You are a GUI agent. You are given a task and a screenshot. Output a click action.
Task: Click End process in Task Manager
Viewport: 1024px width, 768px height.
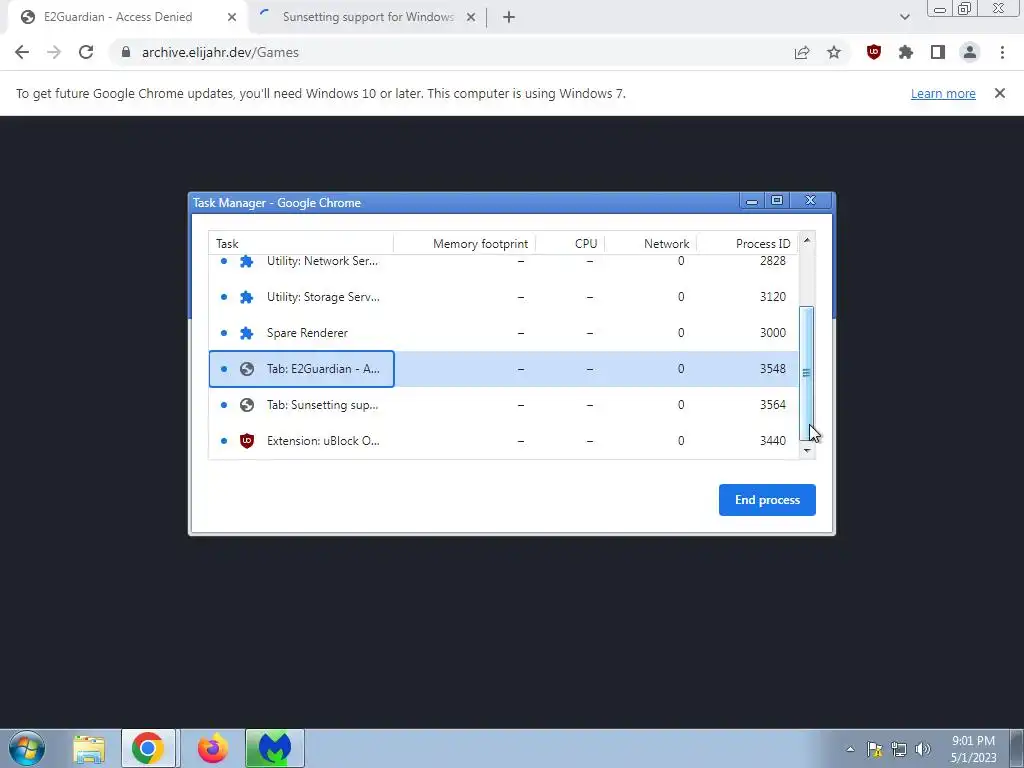tap(767, 500)
